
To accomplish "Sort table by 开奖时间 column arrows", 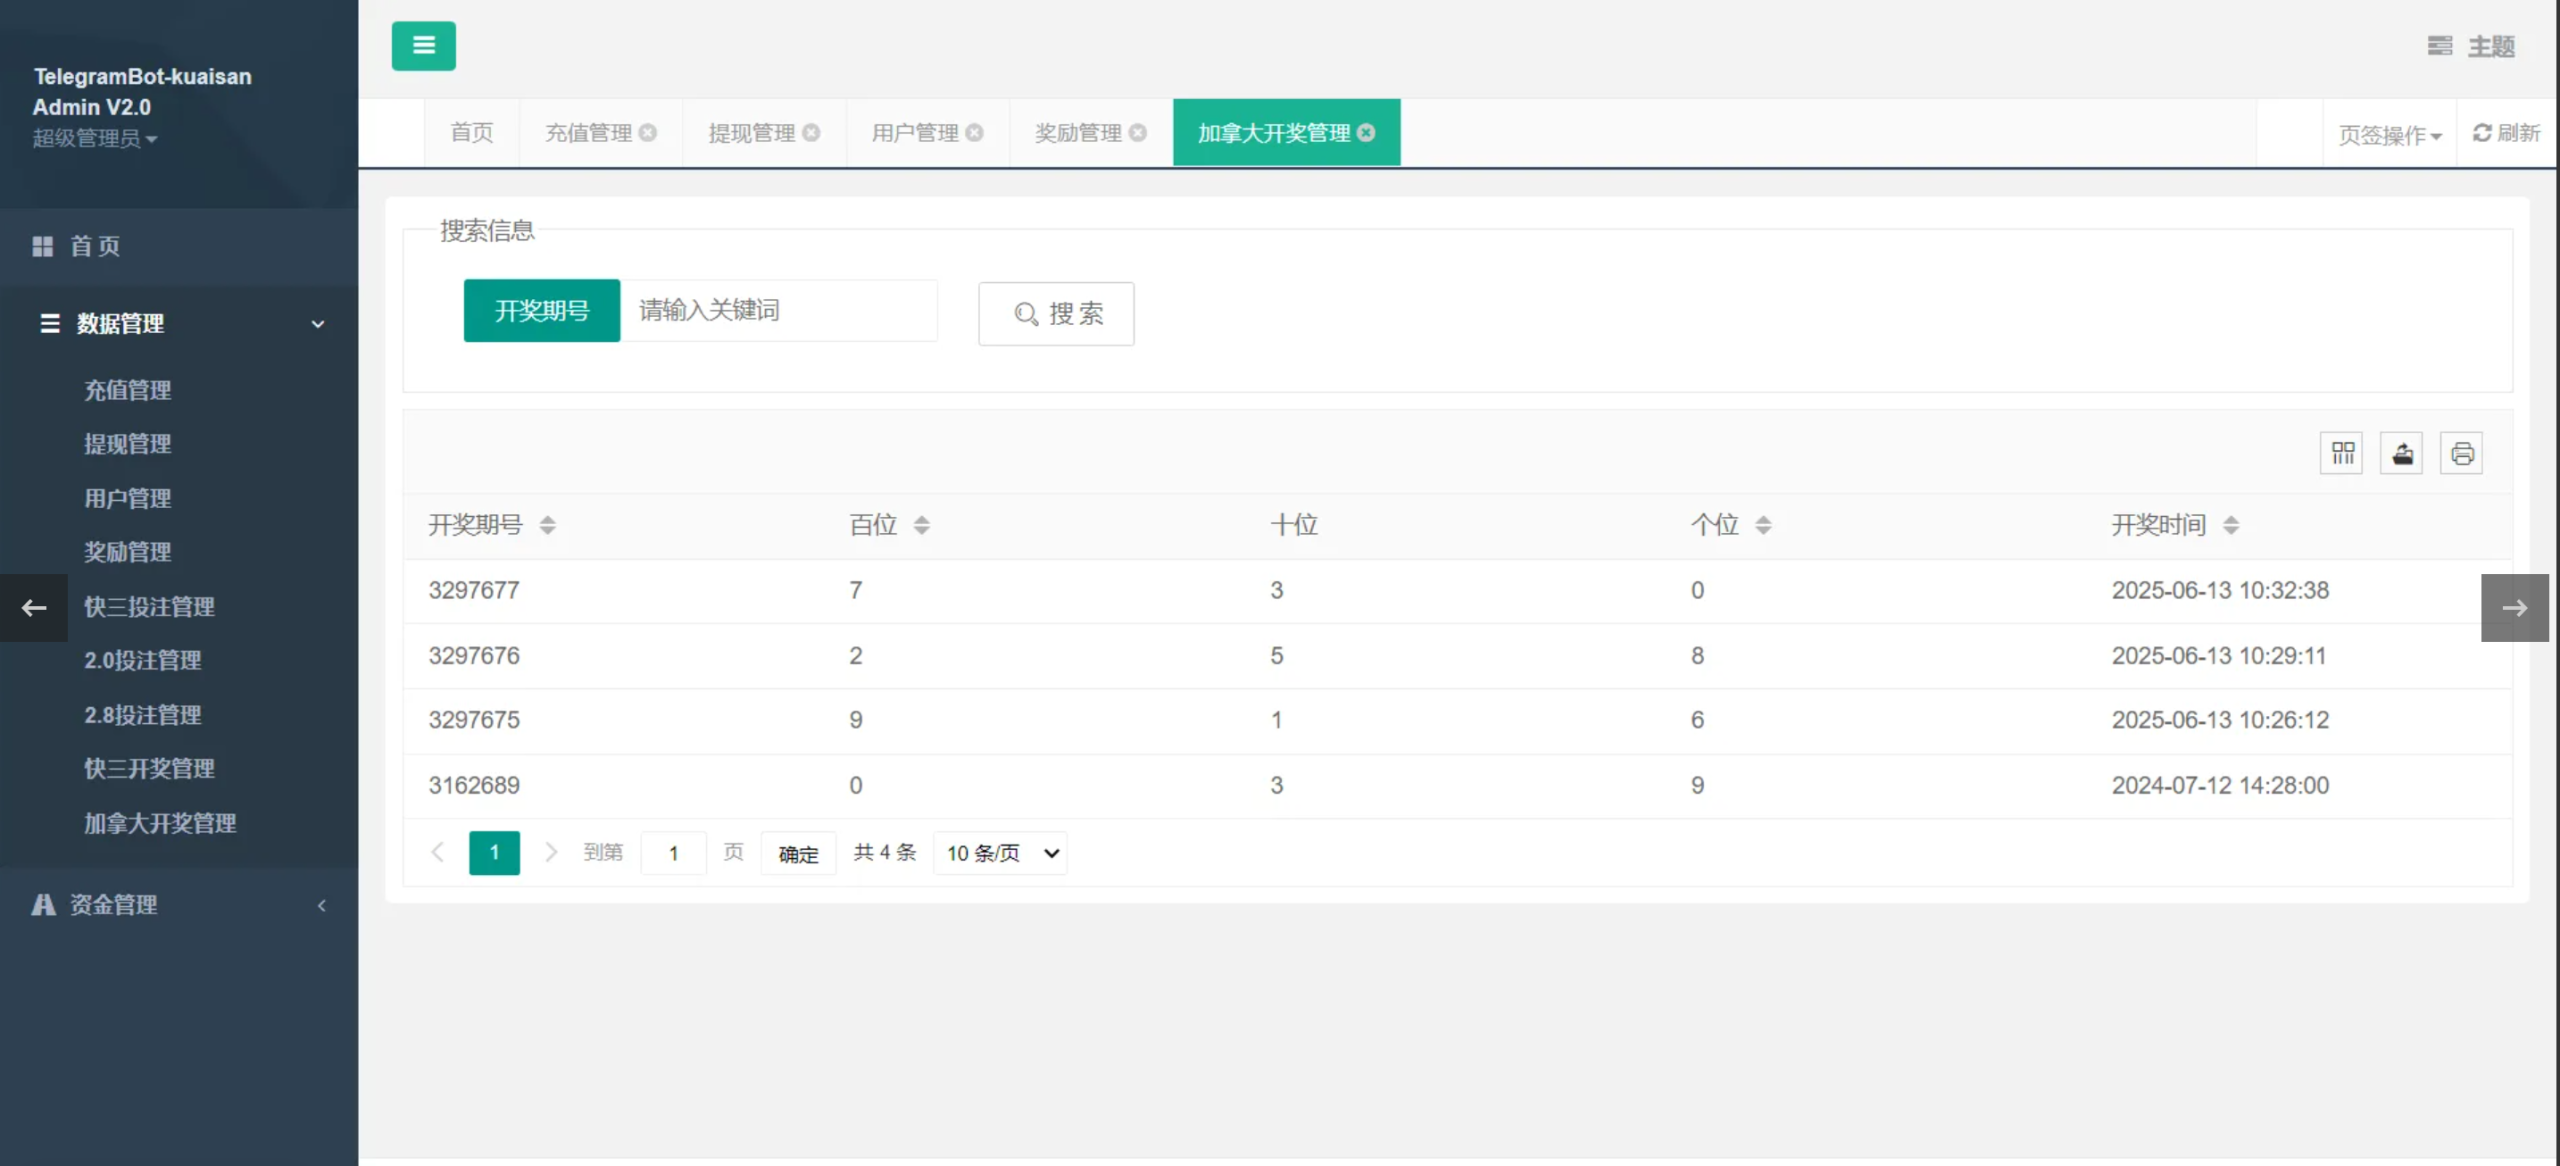I will (2231, 525).
